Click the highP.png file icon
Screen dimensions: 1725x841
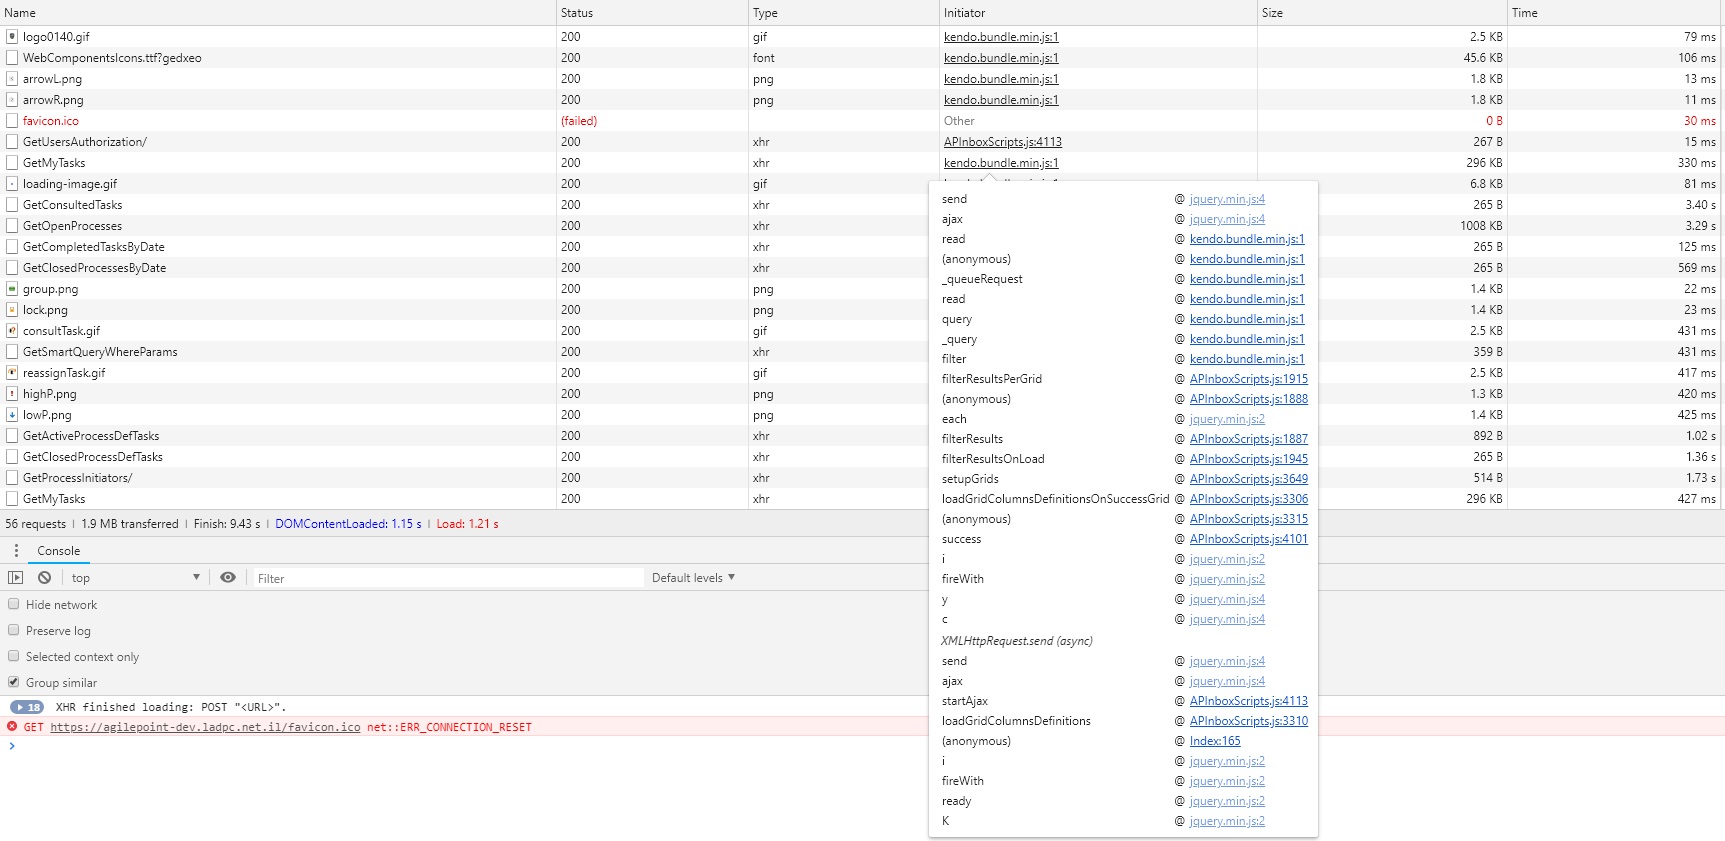pyautogui.click(x=12, y=394)
